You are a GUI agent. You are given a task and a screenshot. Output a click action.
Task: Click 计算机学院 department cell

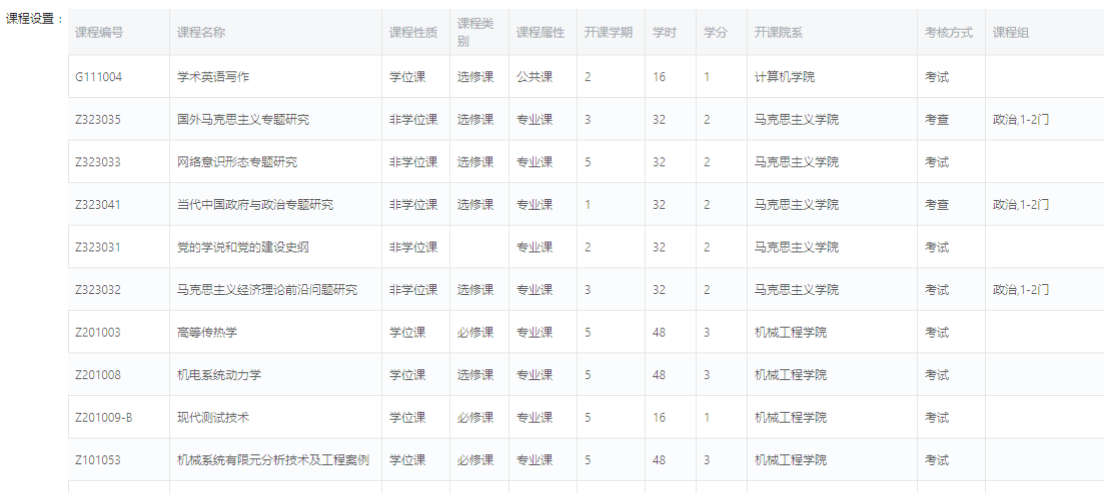coord(784,77)
